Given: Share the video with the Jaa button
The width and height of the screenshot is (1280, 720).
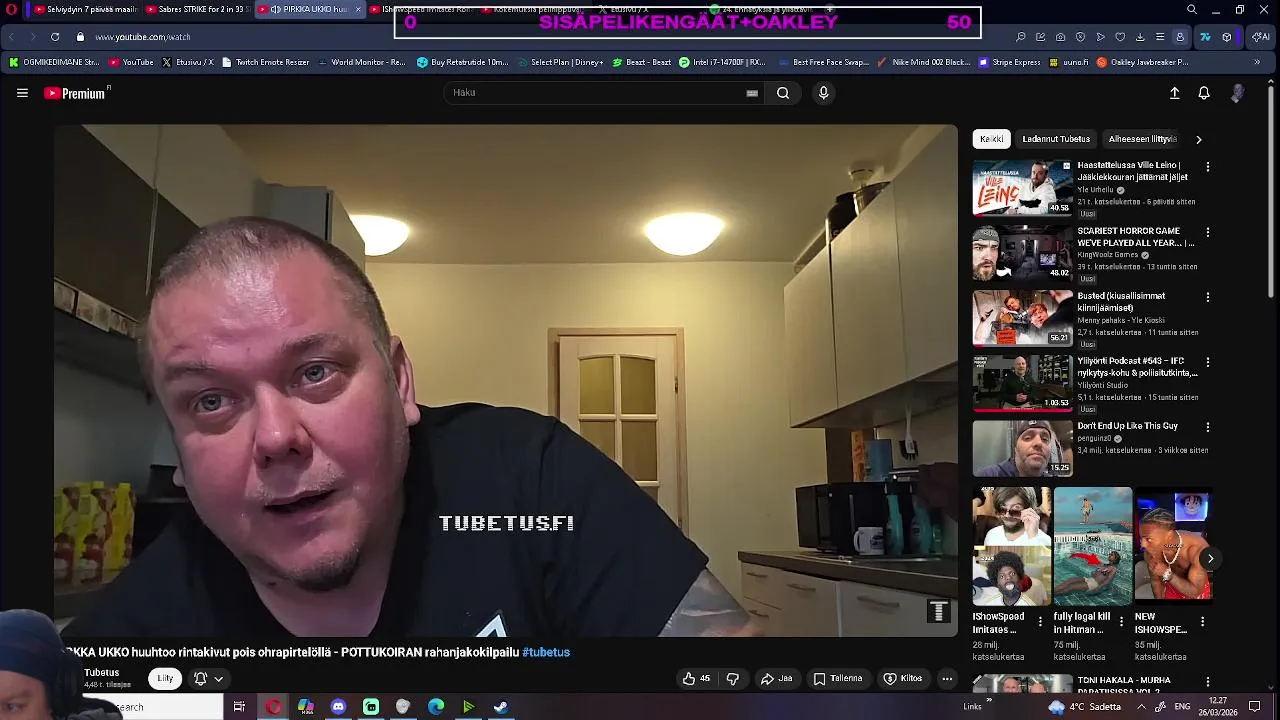Looking at the screenshot, I should click(777, 678).
